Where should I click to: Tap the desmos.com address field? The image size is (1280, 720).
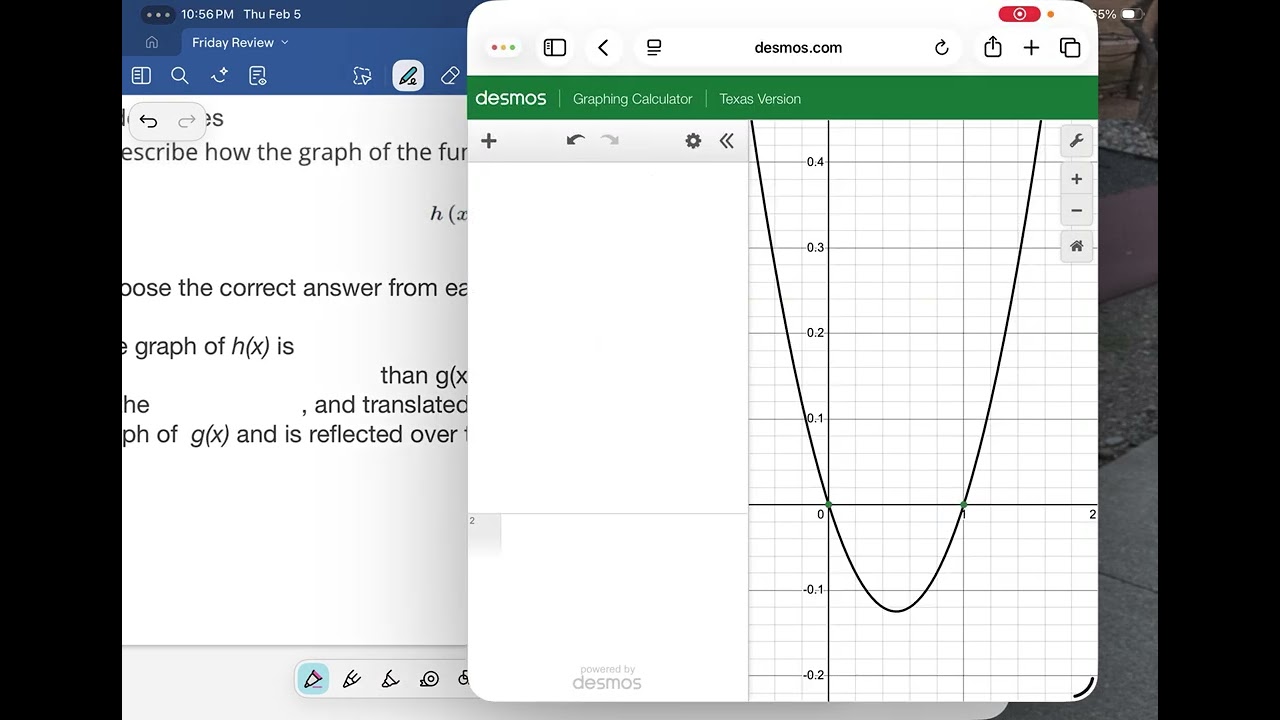pyautogui.click(x=798, y=47)
